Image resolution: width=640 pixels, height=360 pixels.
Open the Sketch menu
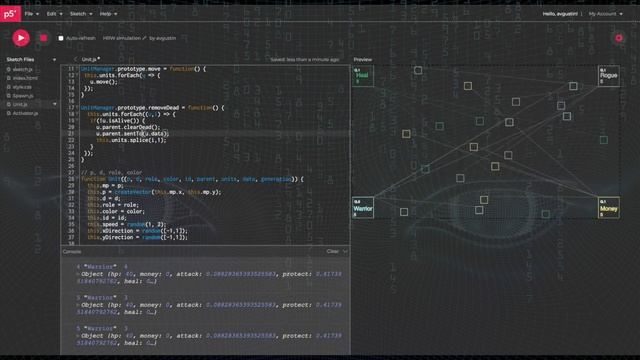pyautogui.click(x=81, y=13)
